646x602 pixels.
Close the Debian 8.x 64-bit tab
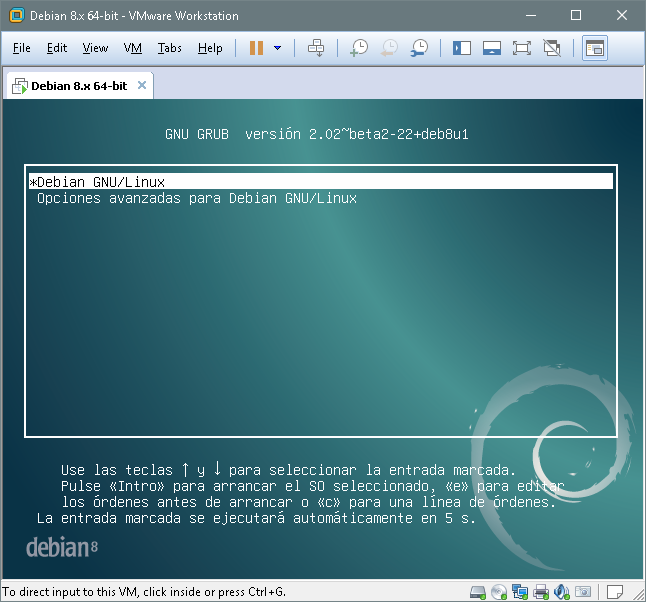click(x=142, y=85)
